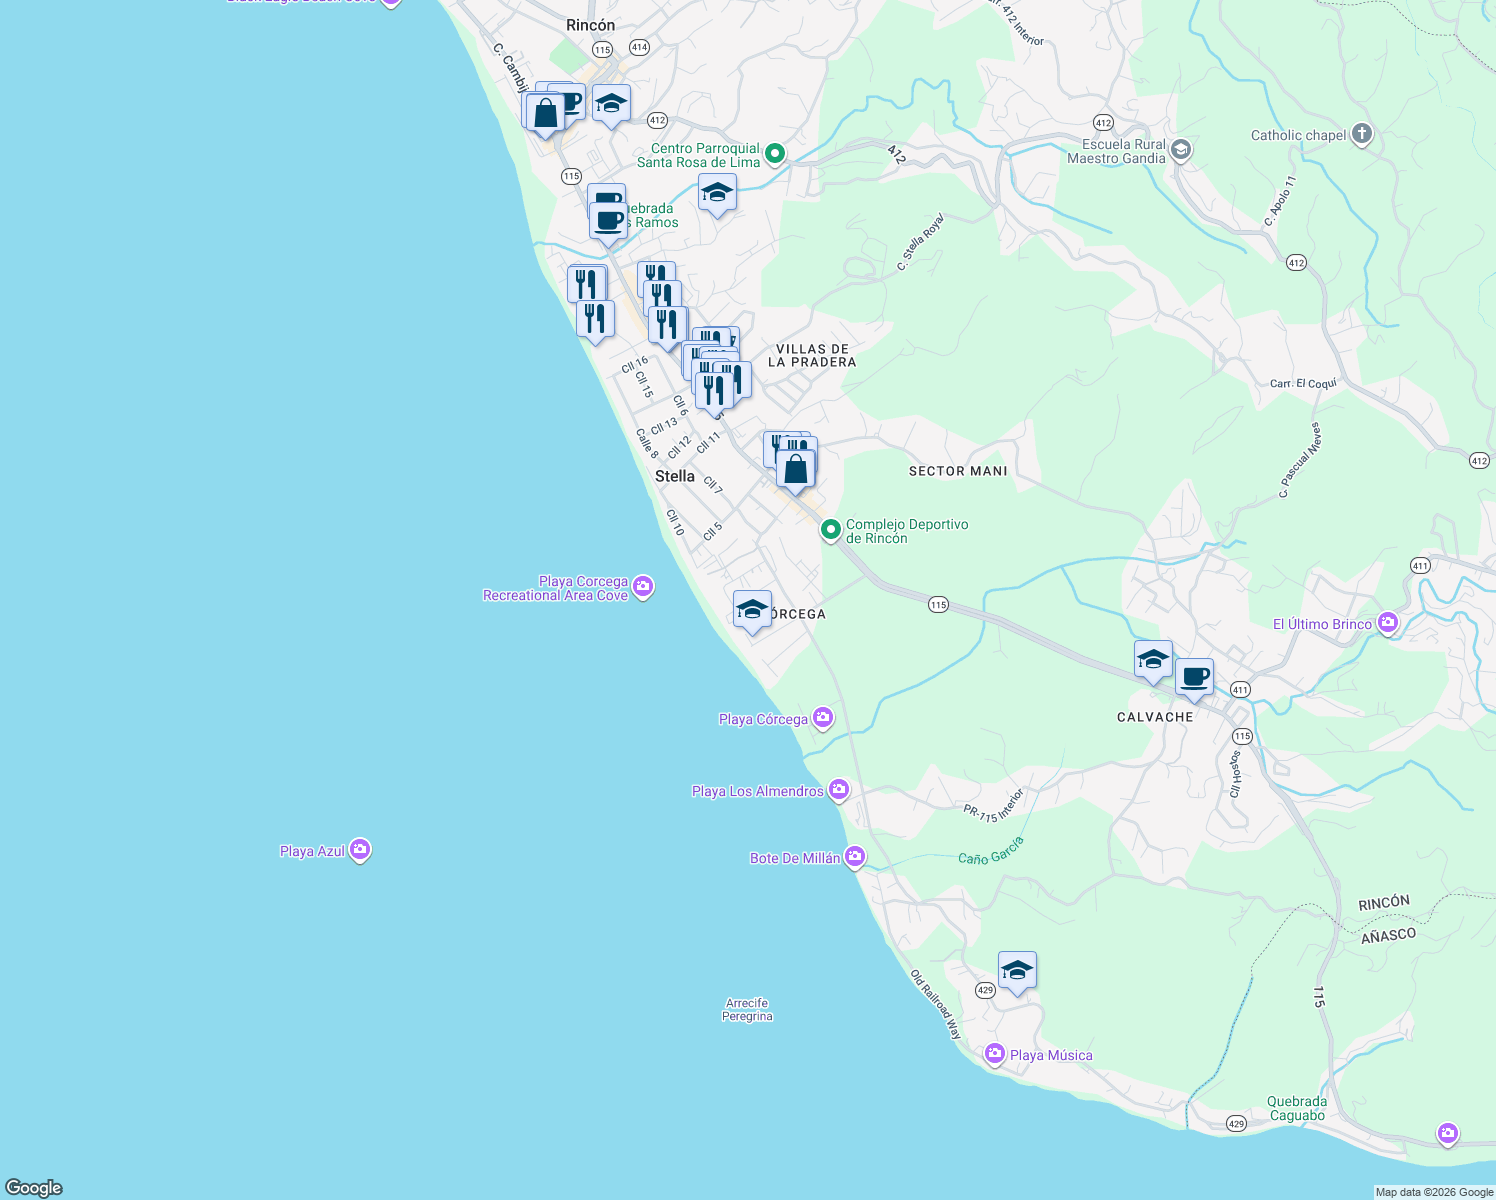Click the Centro Parroquial Santa Rosa de Lima marker
This screenshot has width=1496, height=1200.
click(x=772, y=154)
